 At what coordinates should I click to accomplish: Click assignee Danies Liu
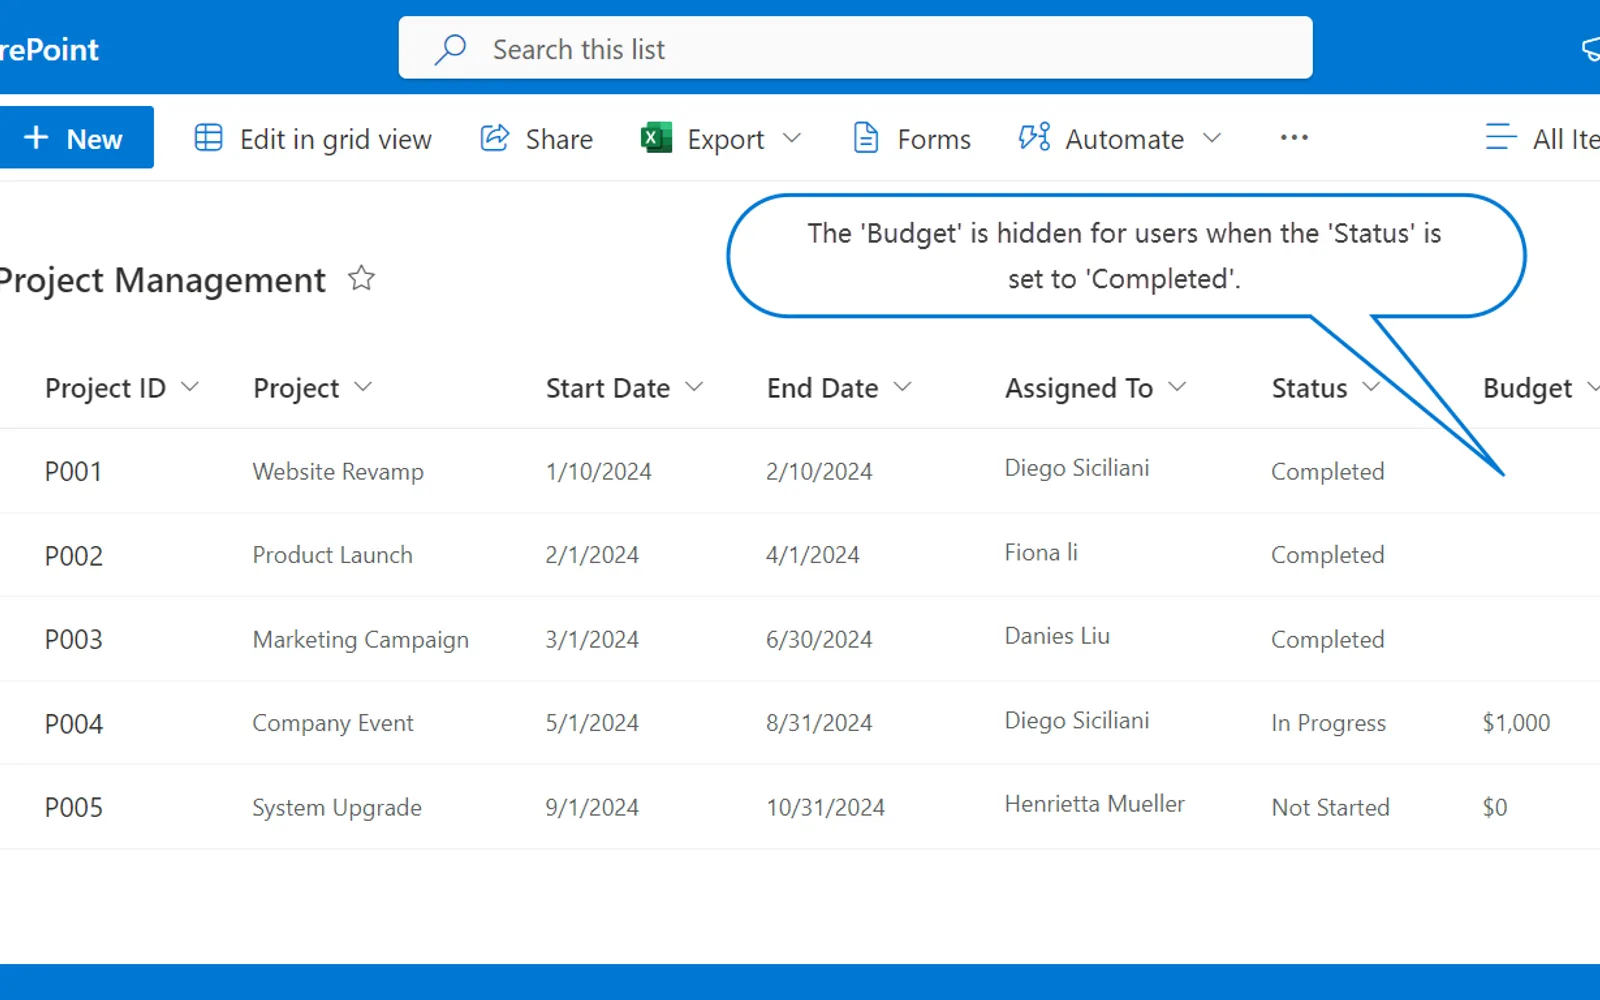point(1057,636)
